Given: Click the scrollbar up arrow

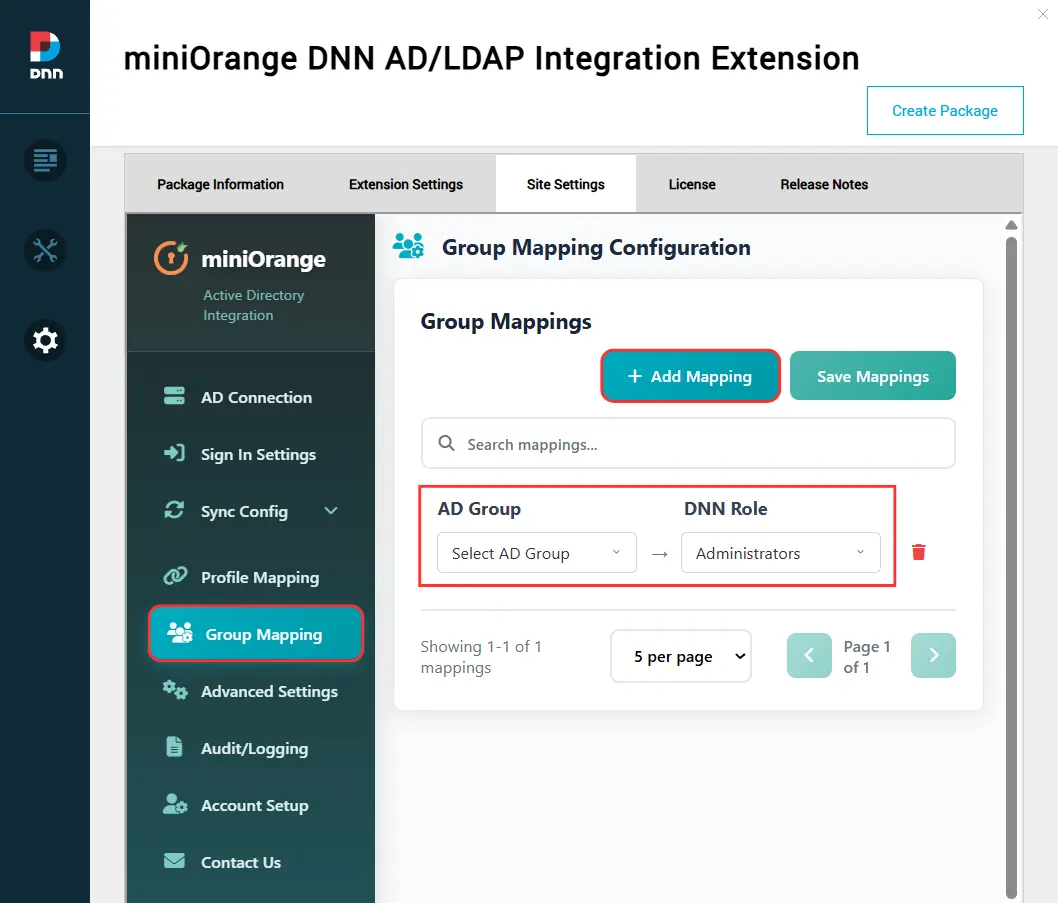Looking at the screenshot, I should click(x=1011, y=225).
